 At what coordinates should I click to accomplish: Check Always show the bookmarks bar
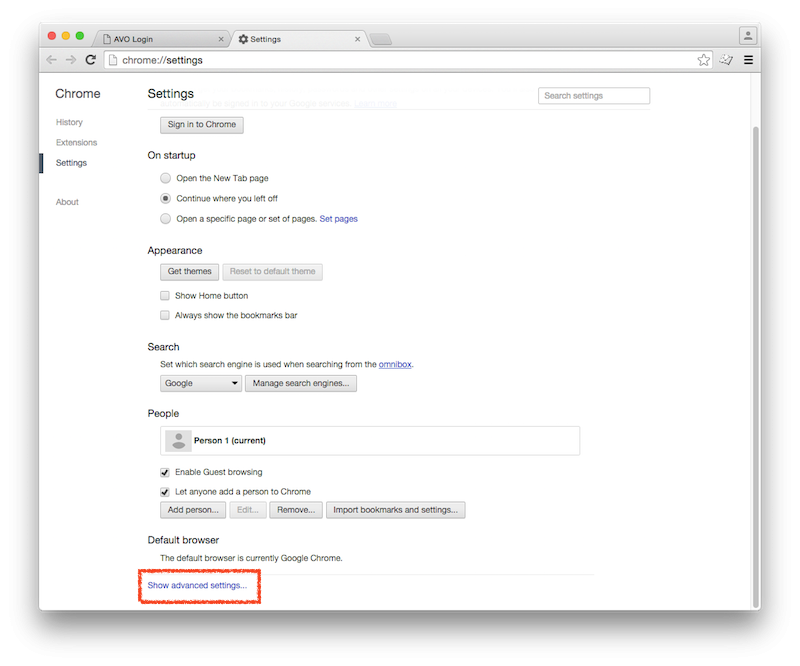coord(164,315)
